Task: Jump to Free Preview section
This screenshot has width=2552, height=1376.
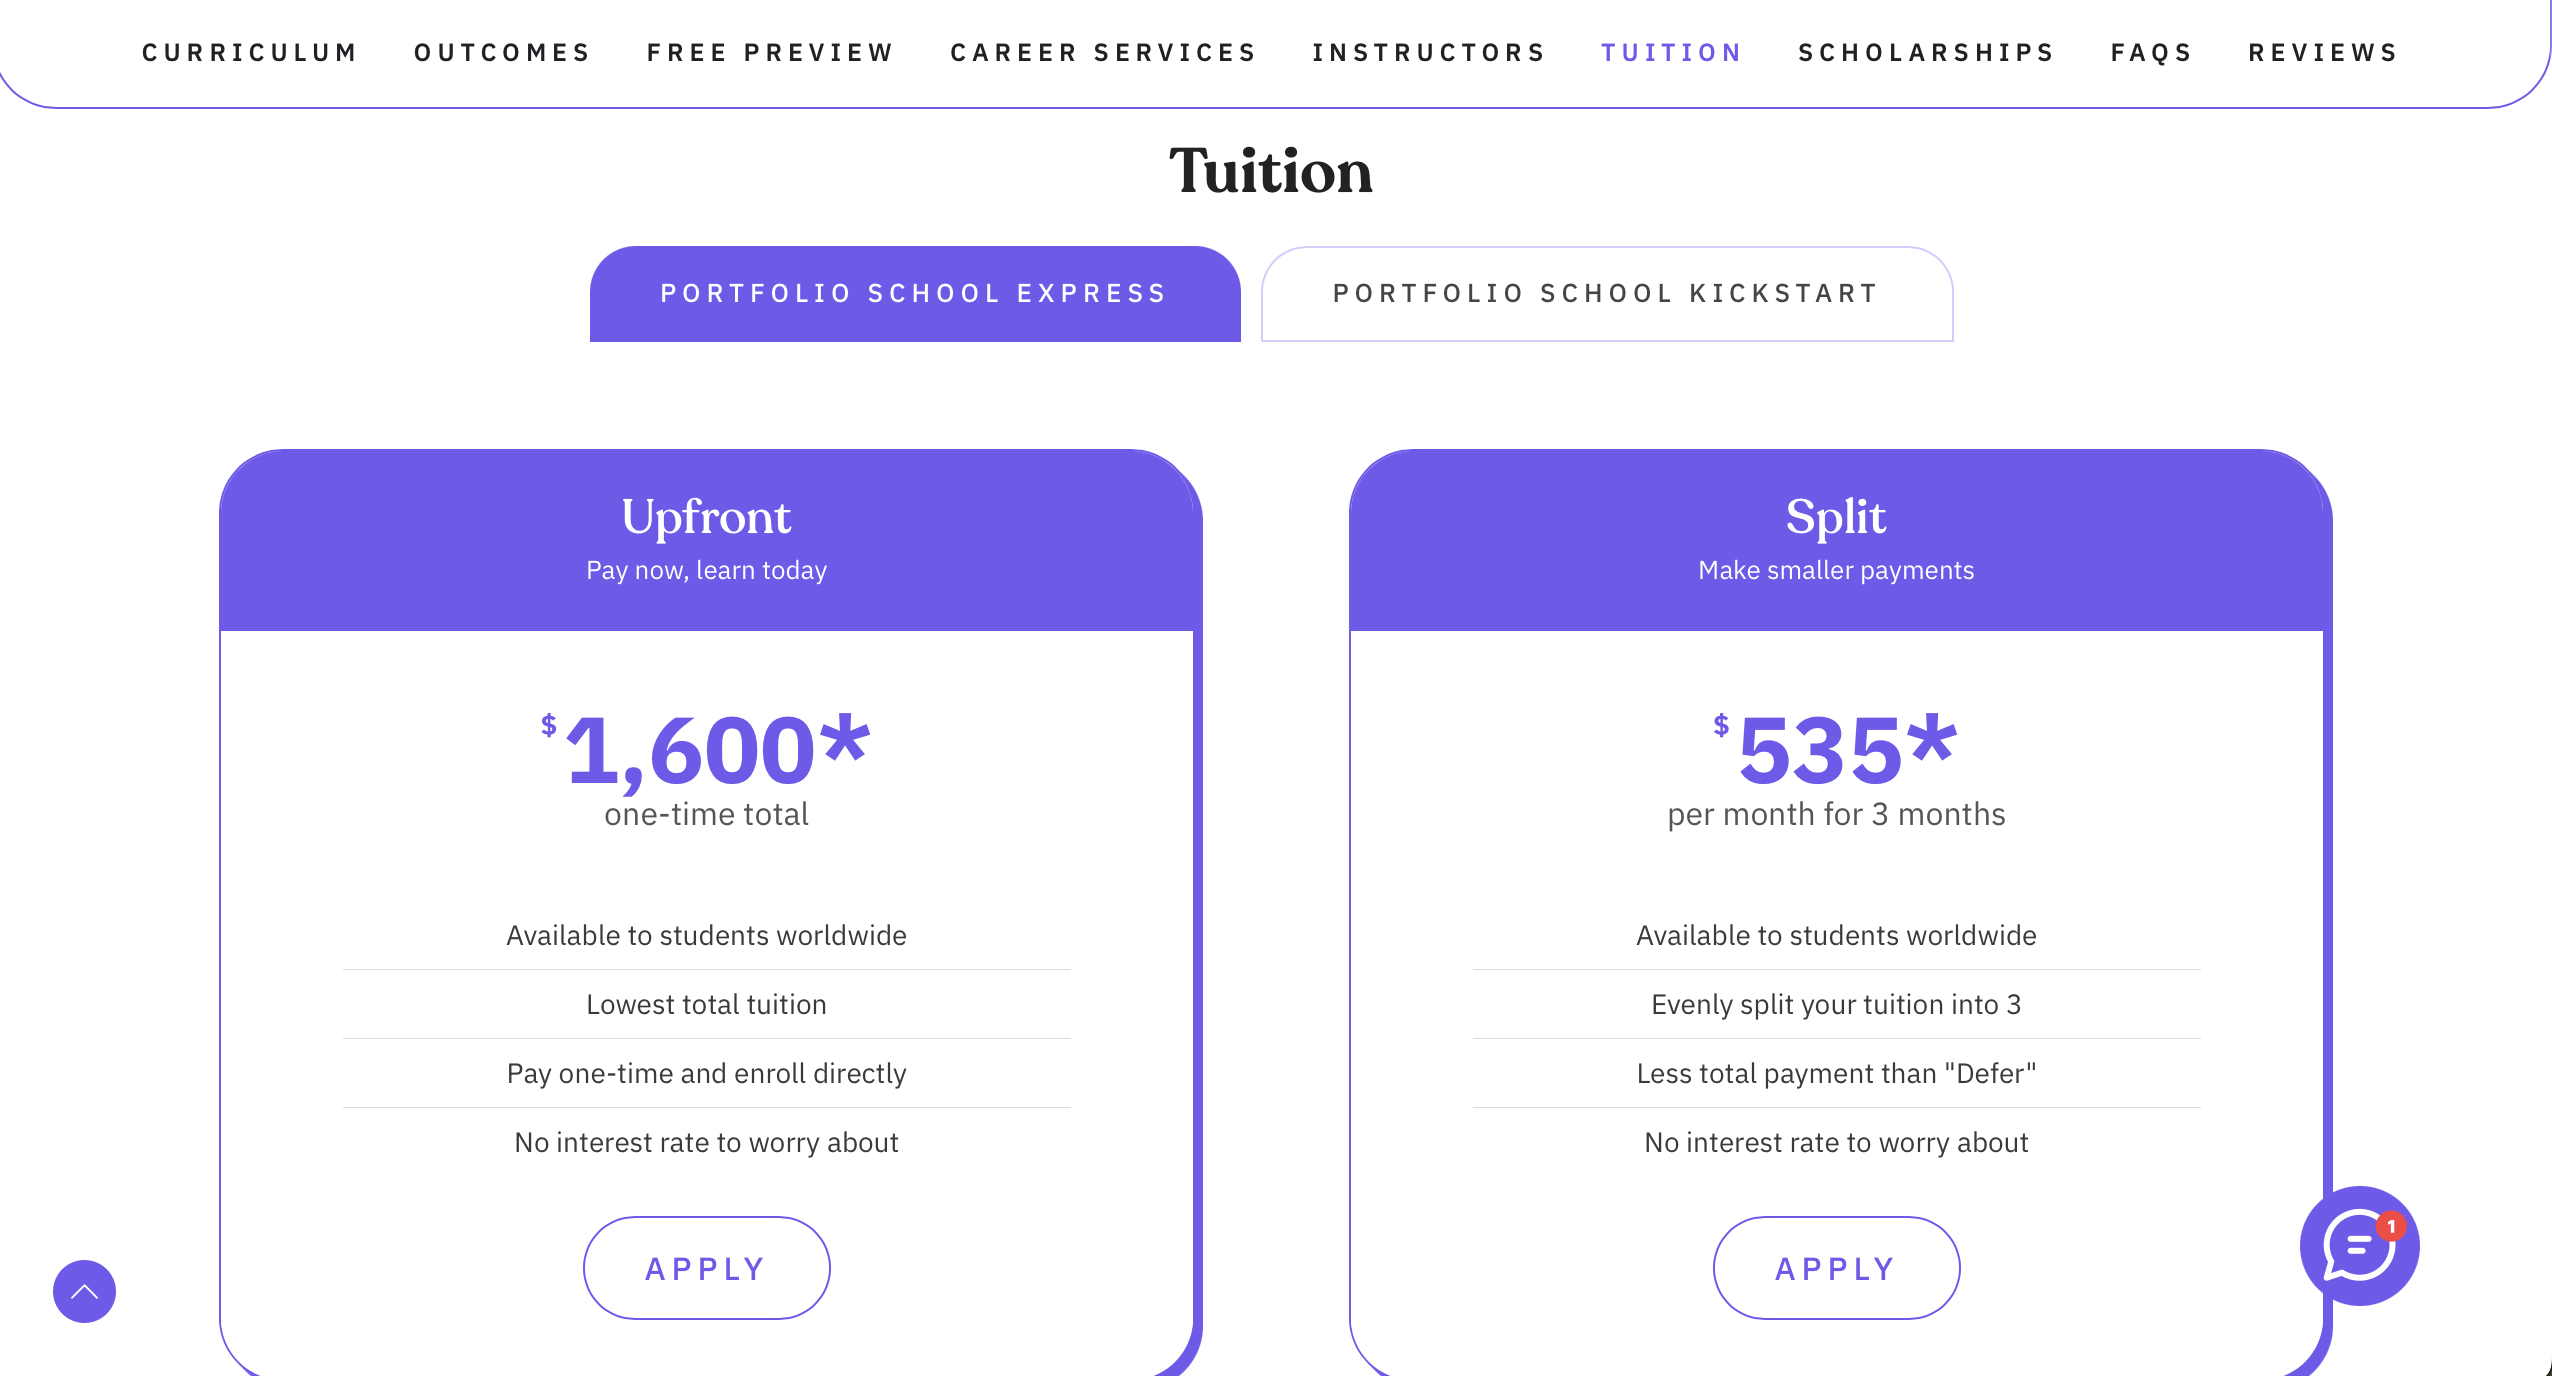Action: click(771, 53)
